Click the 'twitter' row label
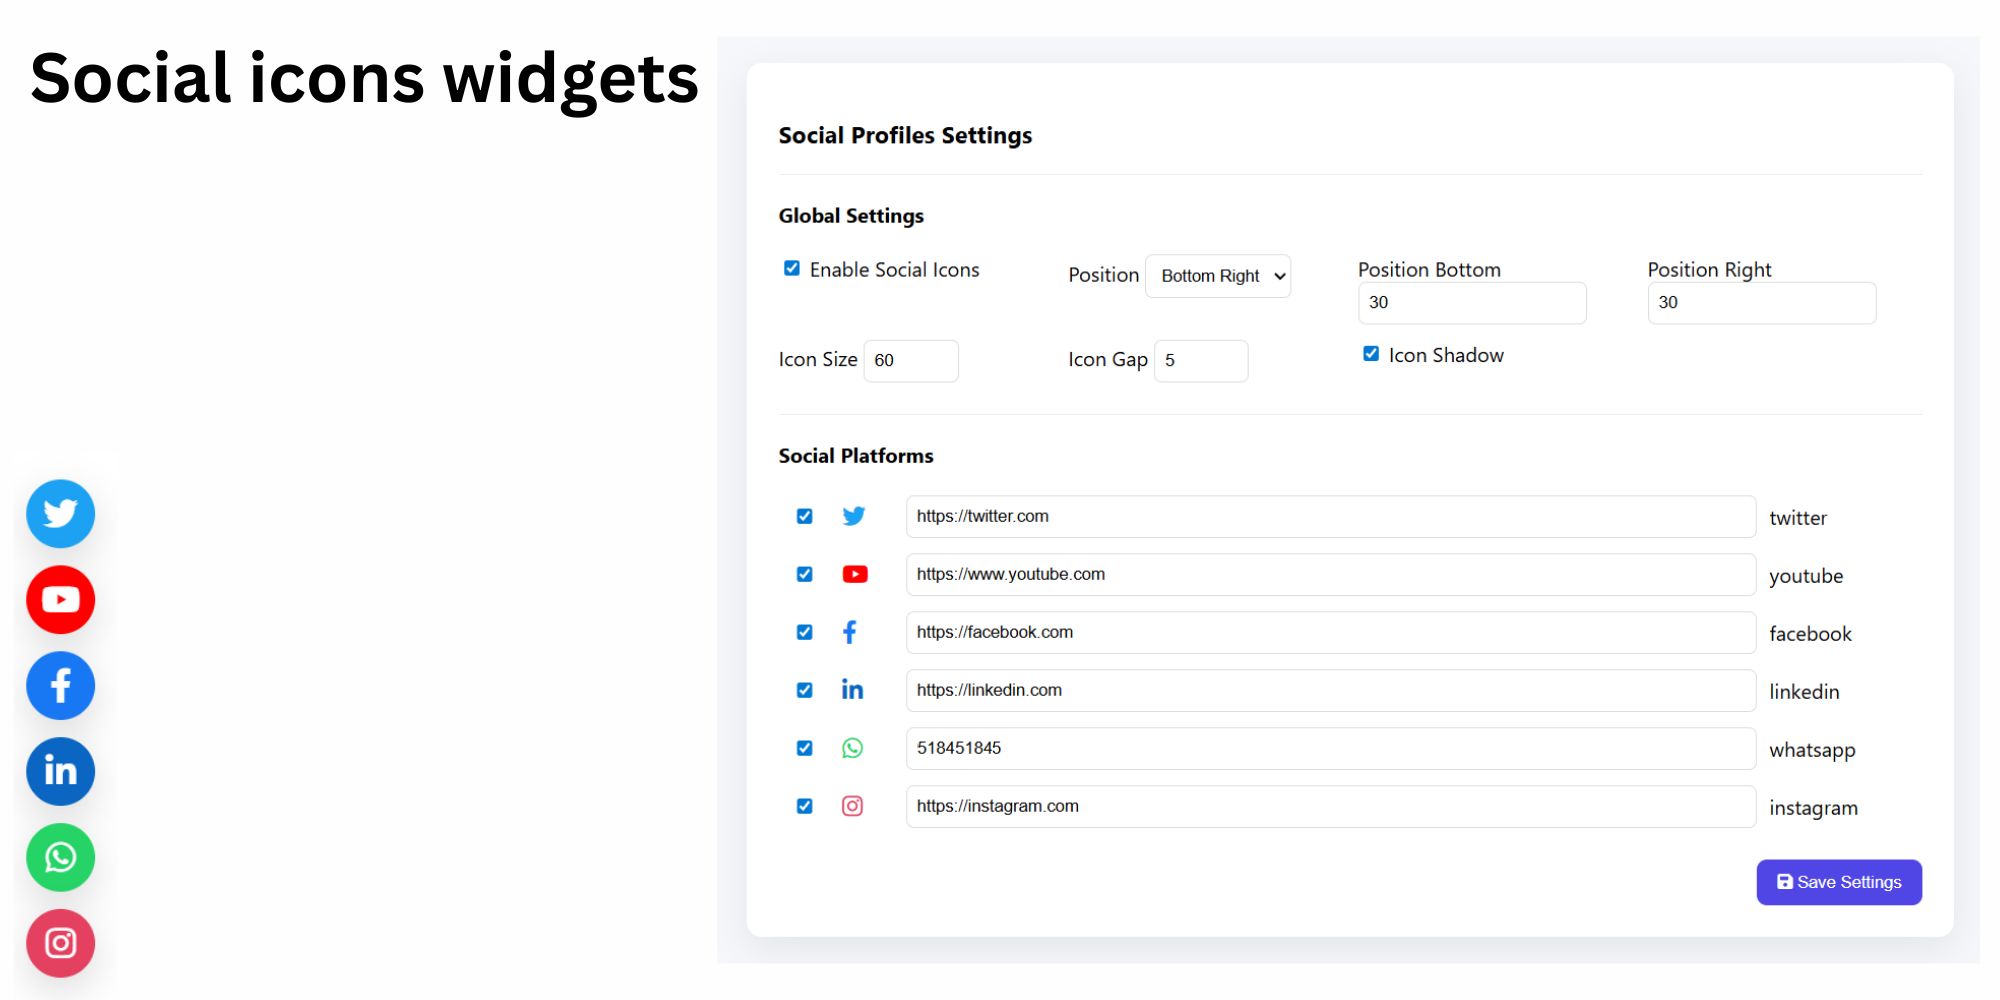This screenshot has height=1000, width=2000. click(x=1798, y=518)
